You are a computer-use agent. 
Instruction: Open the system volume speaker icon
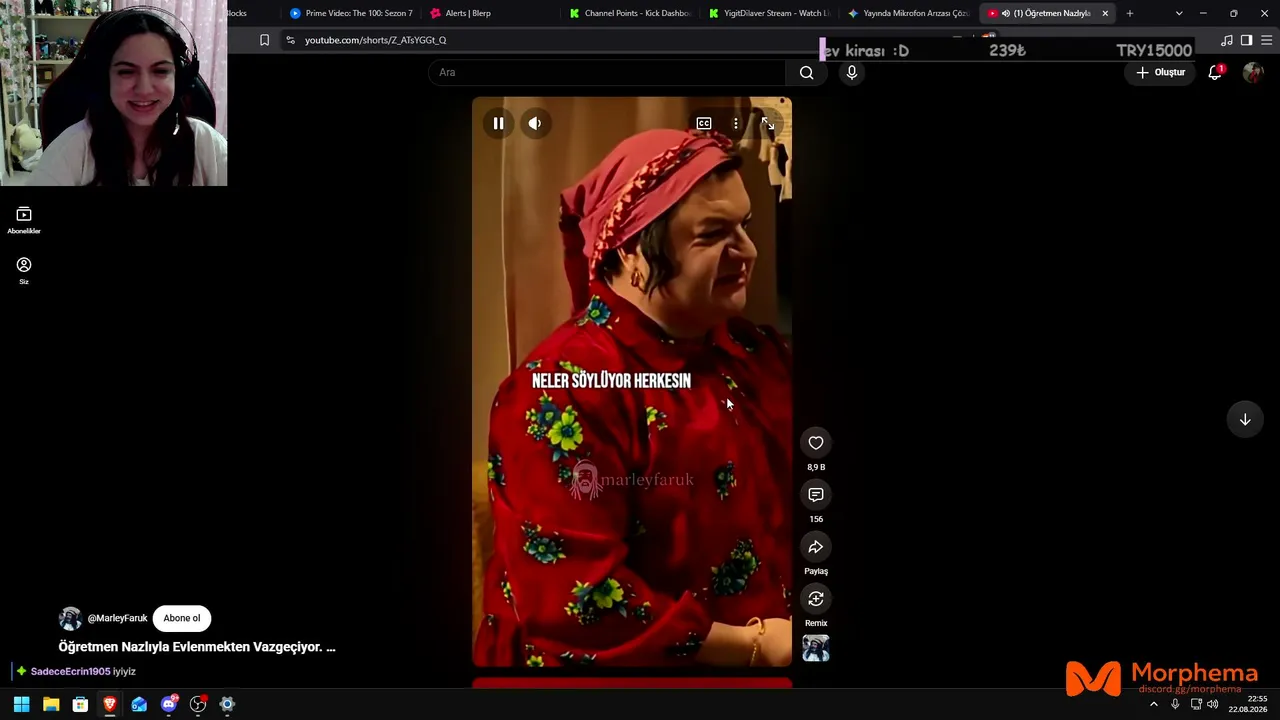click(1213, 704)
